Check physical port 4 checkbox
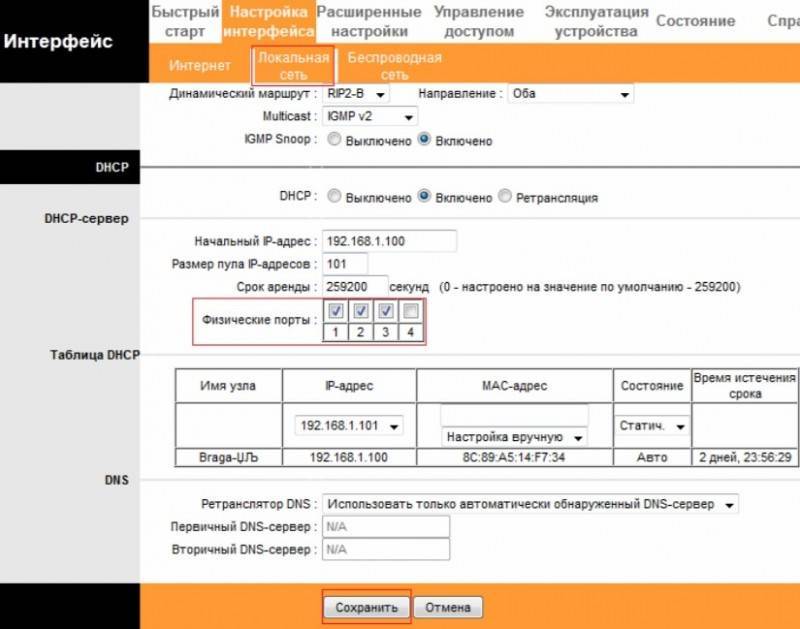Viewport: 800px width, 629px height. tap(411, 311)
